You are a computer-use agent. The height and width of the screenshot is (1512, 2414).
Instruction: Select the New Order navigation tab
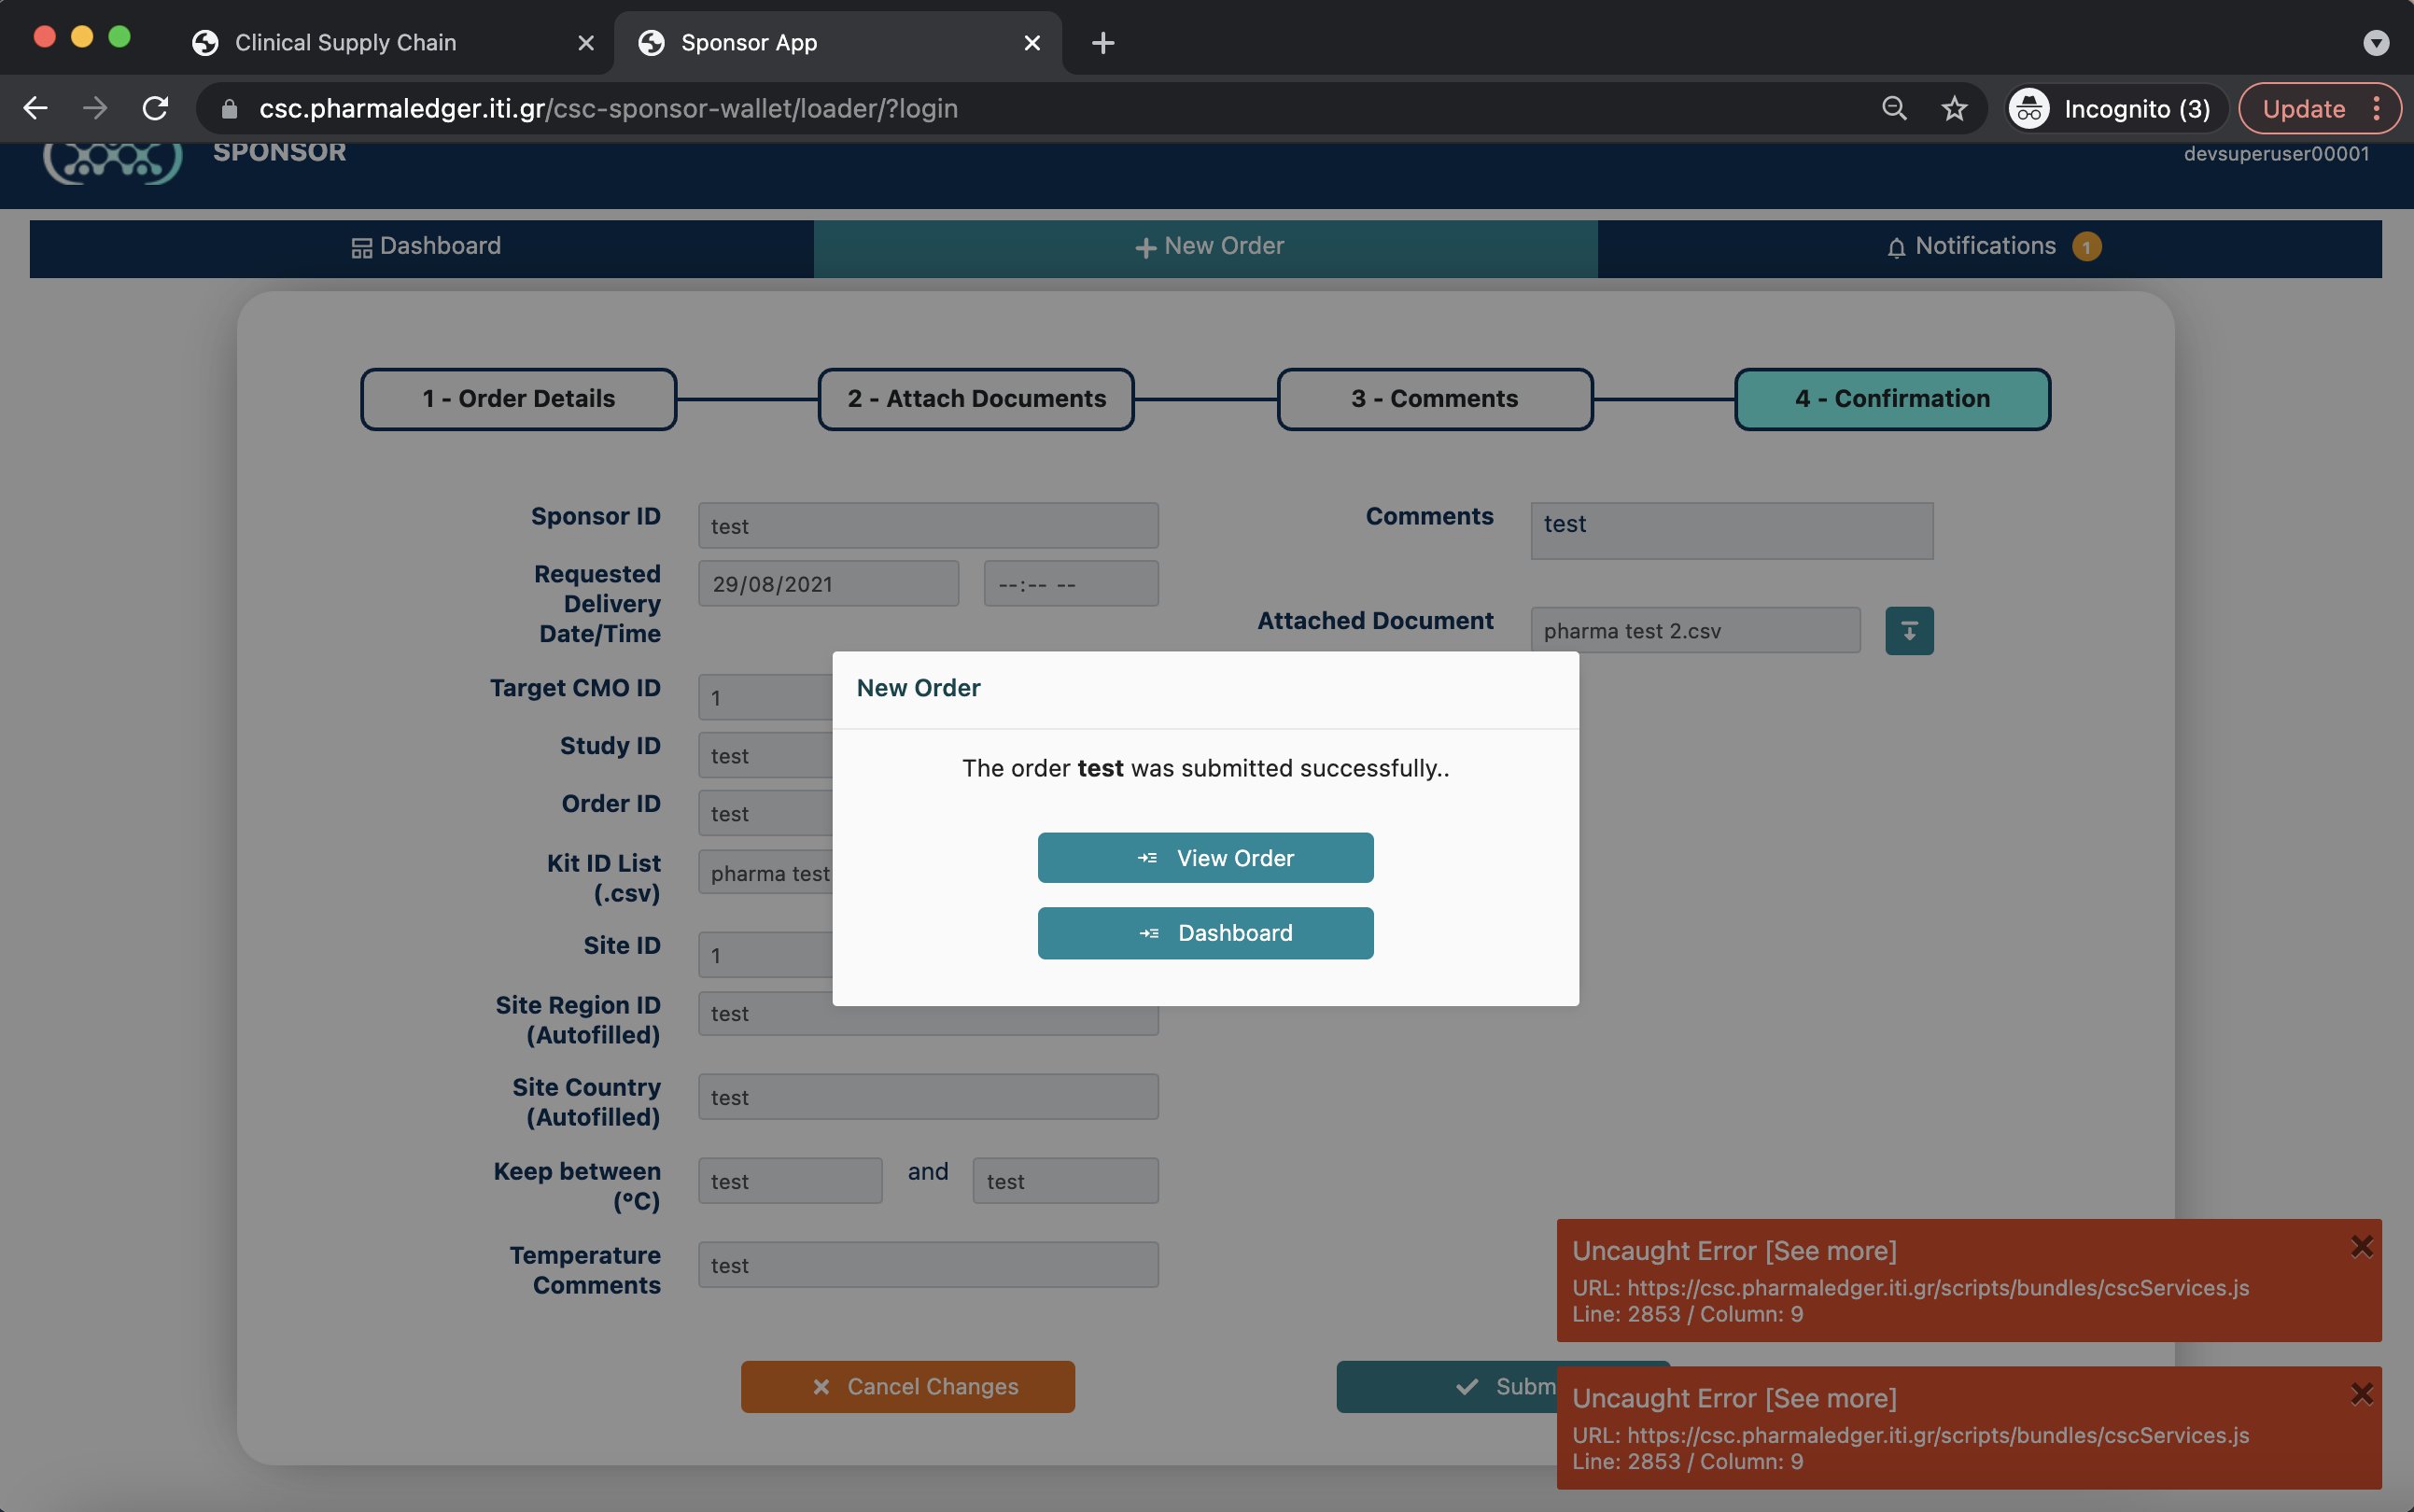pyautogui.click(x=1205, y=247)
